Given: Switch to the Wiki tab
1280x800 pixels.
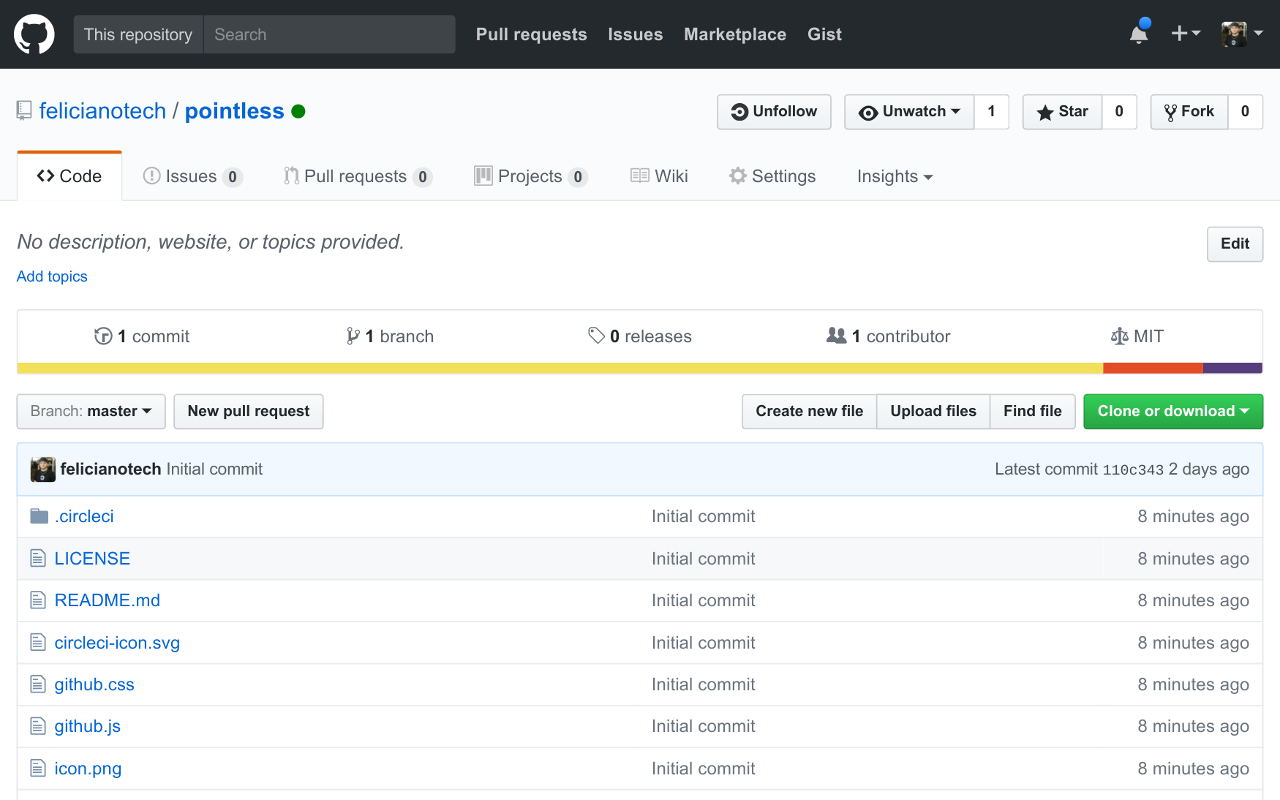Looking at the screenshot, I should [x=659, y=176].
